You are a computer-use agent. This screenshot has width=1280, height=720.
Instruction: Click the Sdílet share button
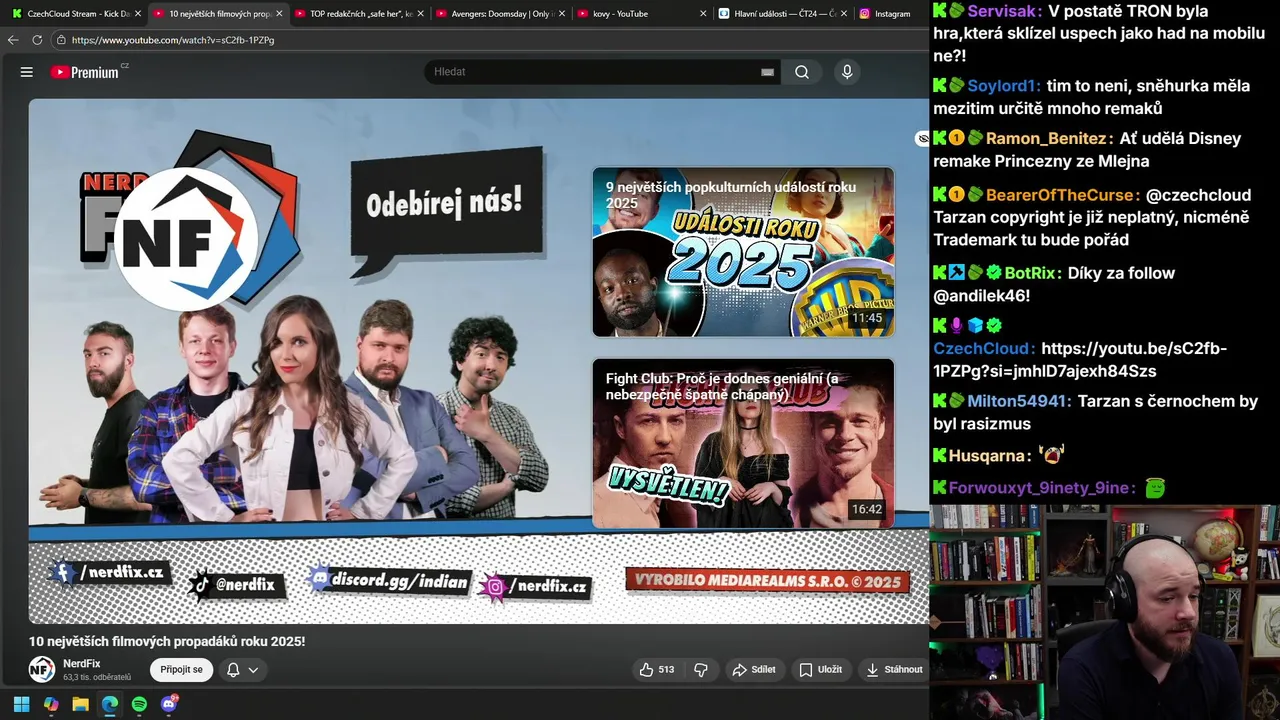point(754,669)
